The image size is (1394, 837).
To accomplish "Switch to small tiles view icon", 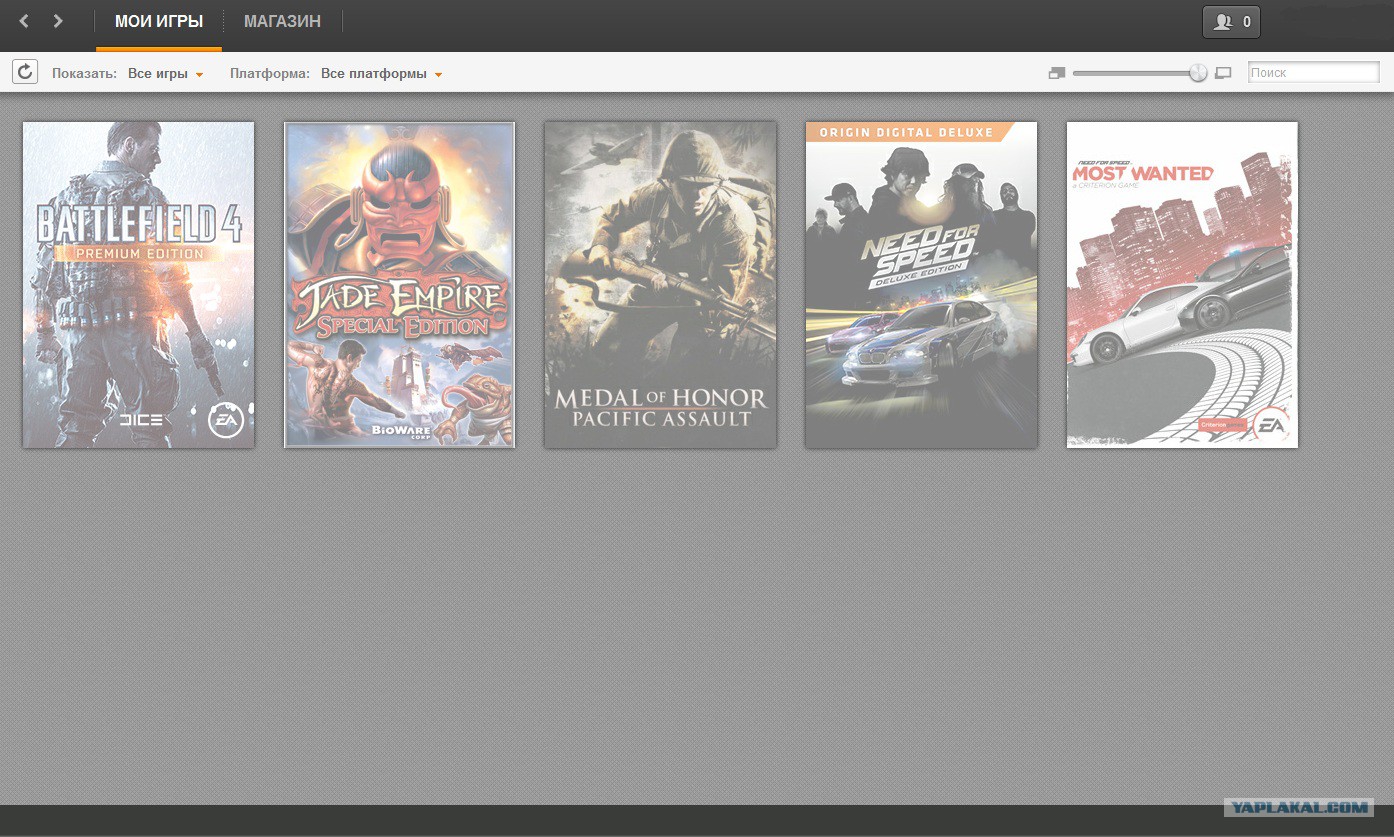I will click(1057, 73).
